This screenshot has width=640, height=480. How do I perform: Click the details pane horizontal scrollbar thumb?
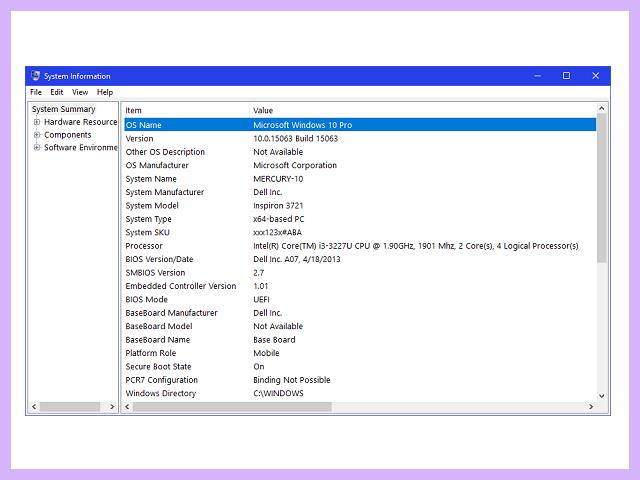click(x=232, y=407)
